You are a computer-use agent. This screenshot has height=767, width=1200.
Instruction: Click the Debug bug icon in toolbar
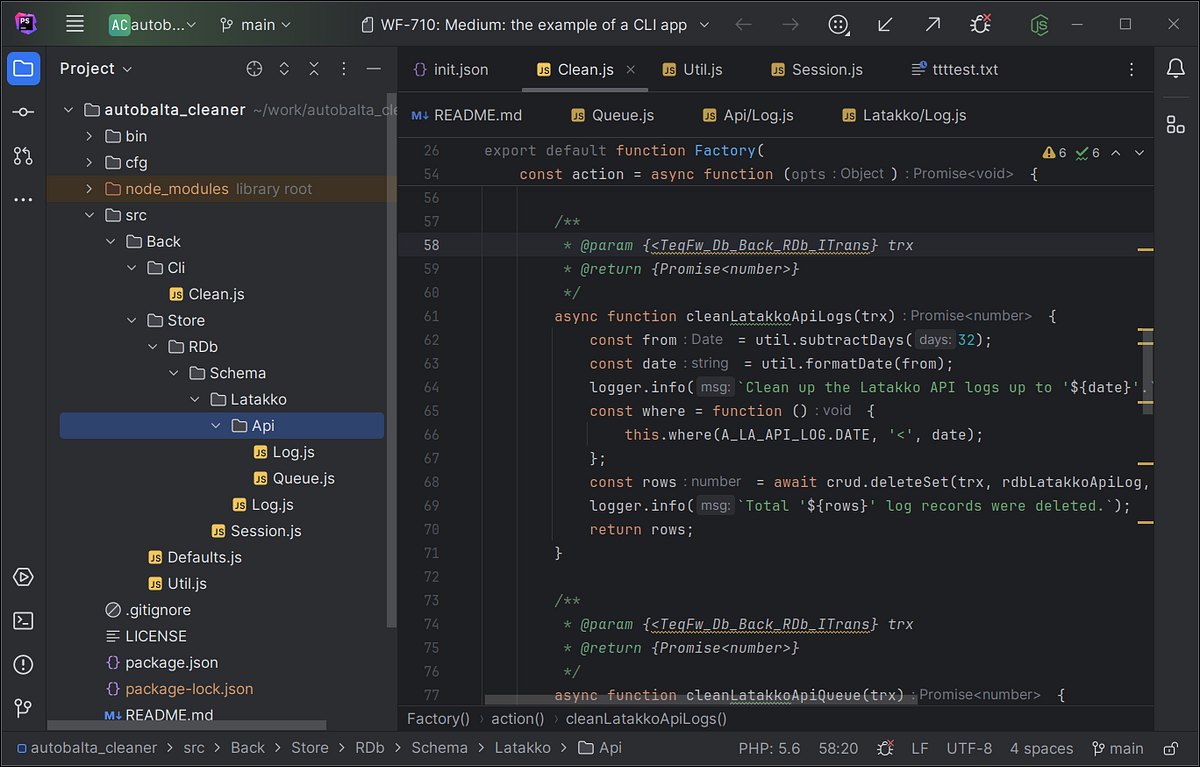981,24
